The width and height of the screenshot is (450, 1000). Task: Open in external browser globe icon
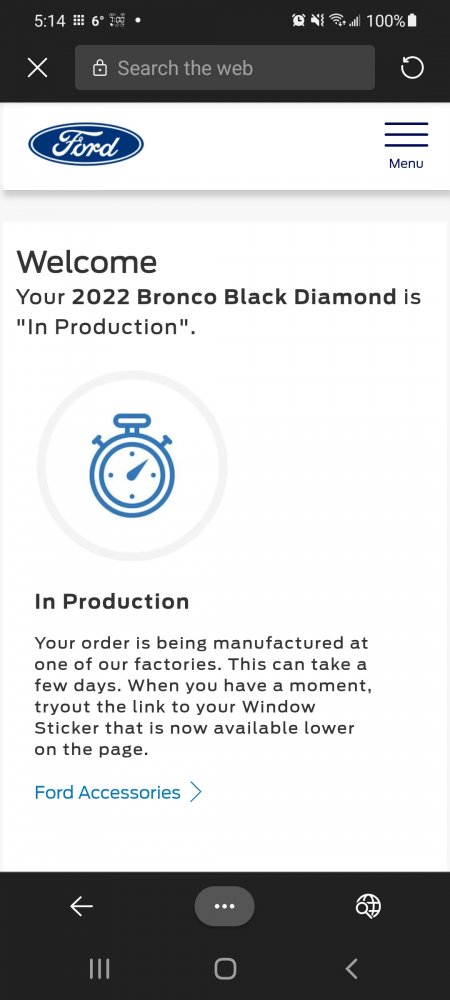(368, 906)
